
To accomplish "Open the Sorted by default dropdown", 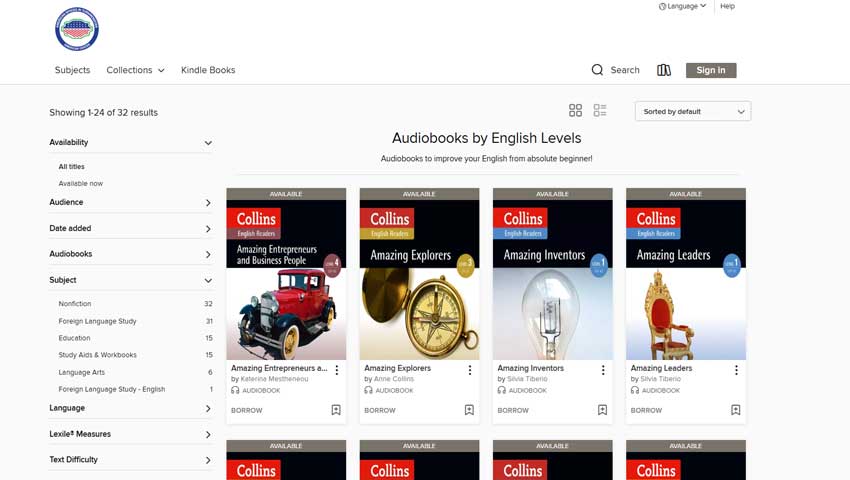I will (x=693, y=111).
